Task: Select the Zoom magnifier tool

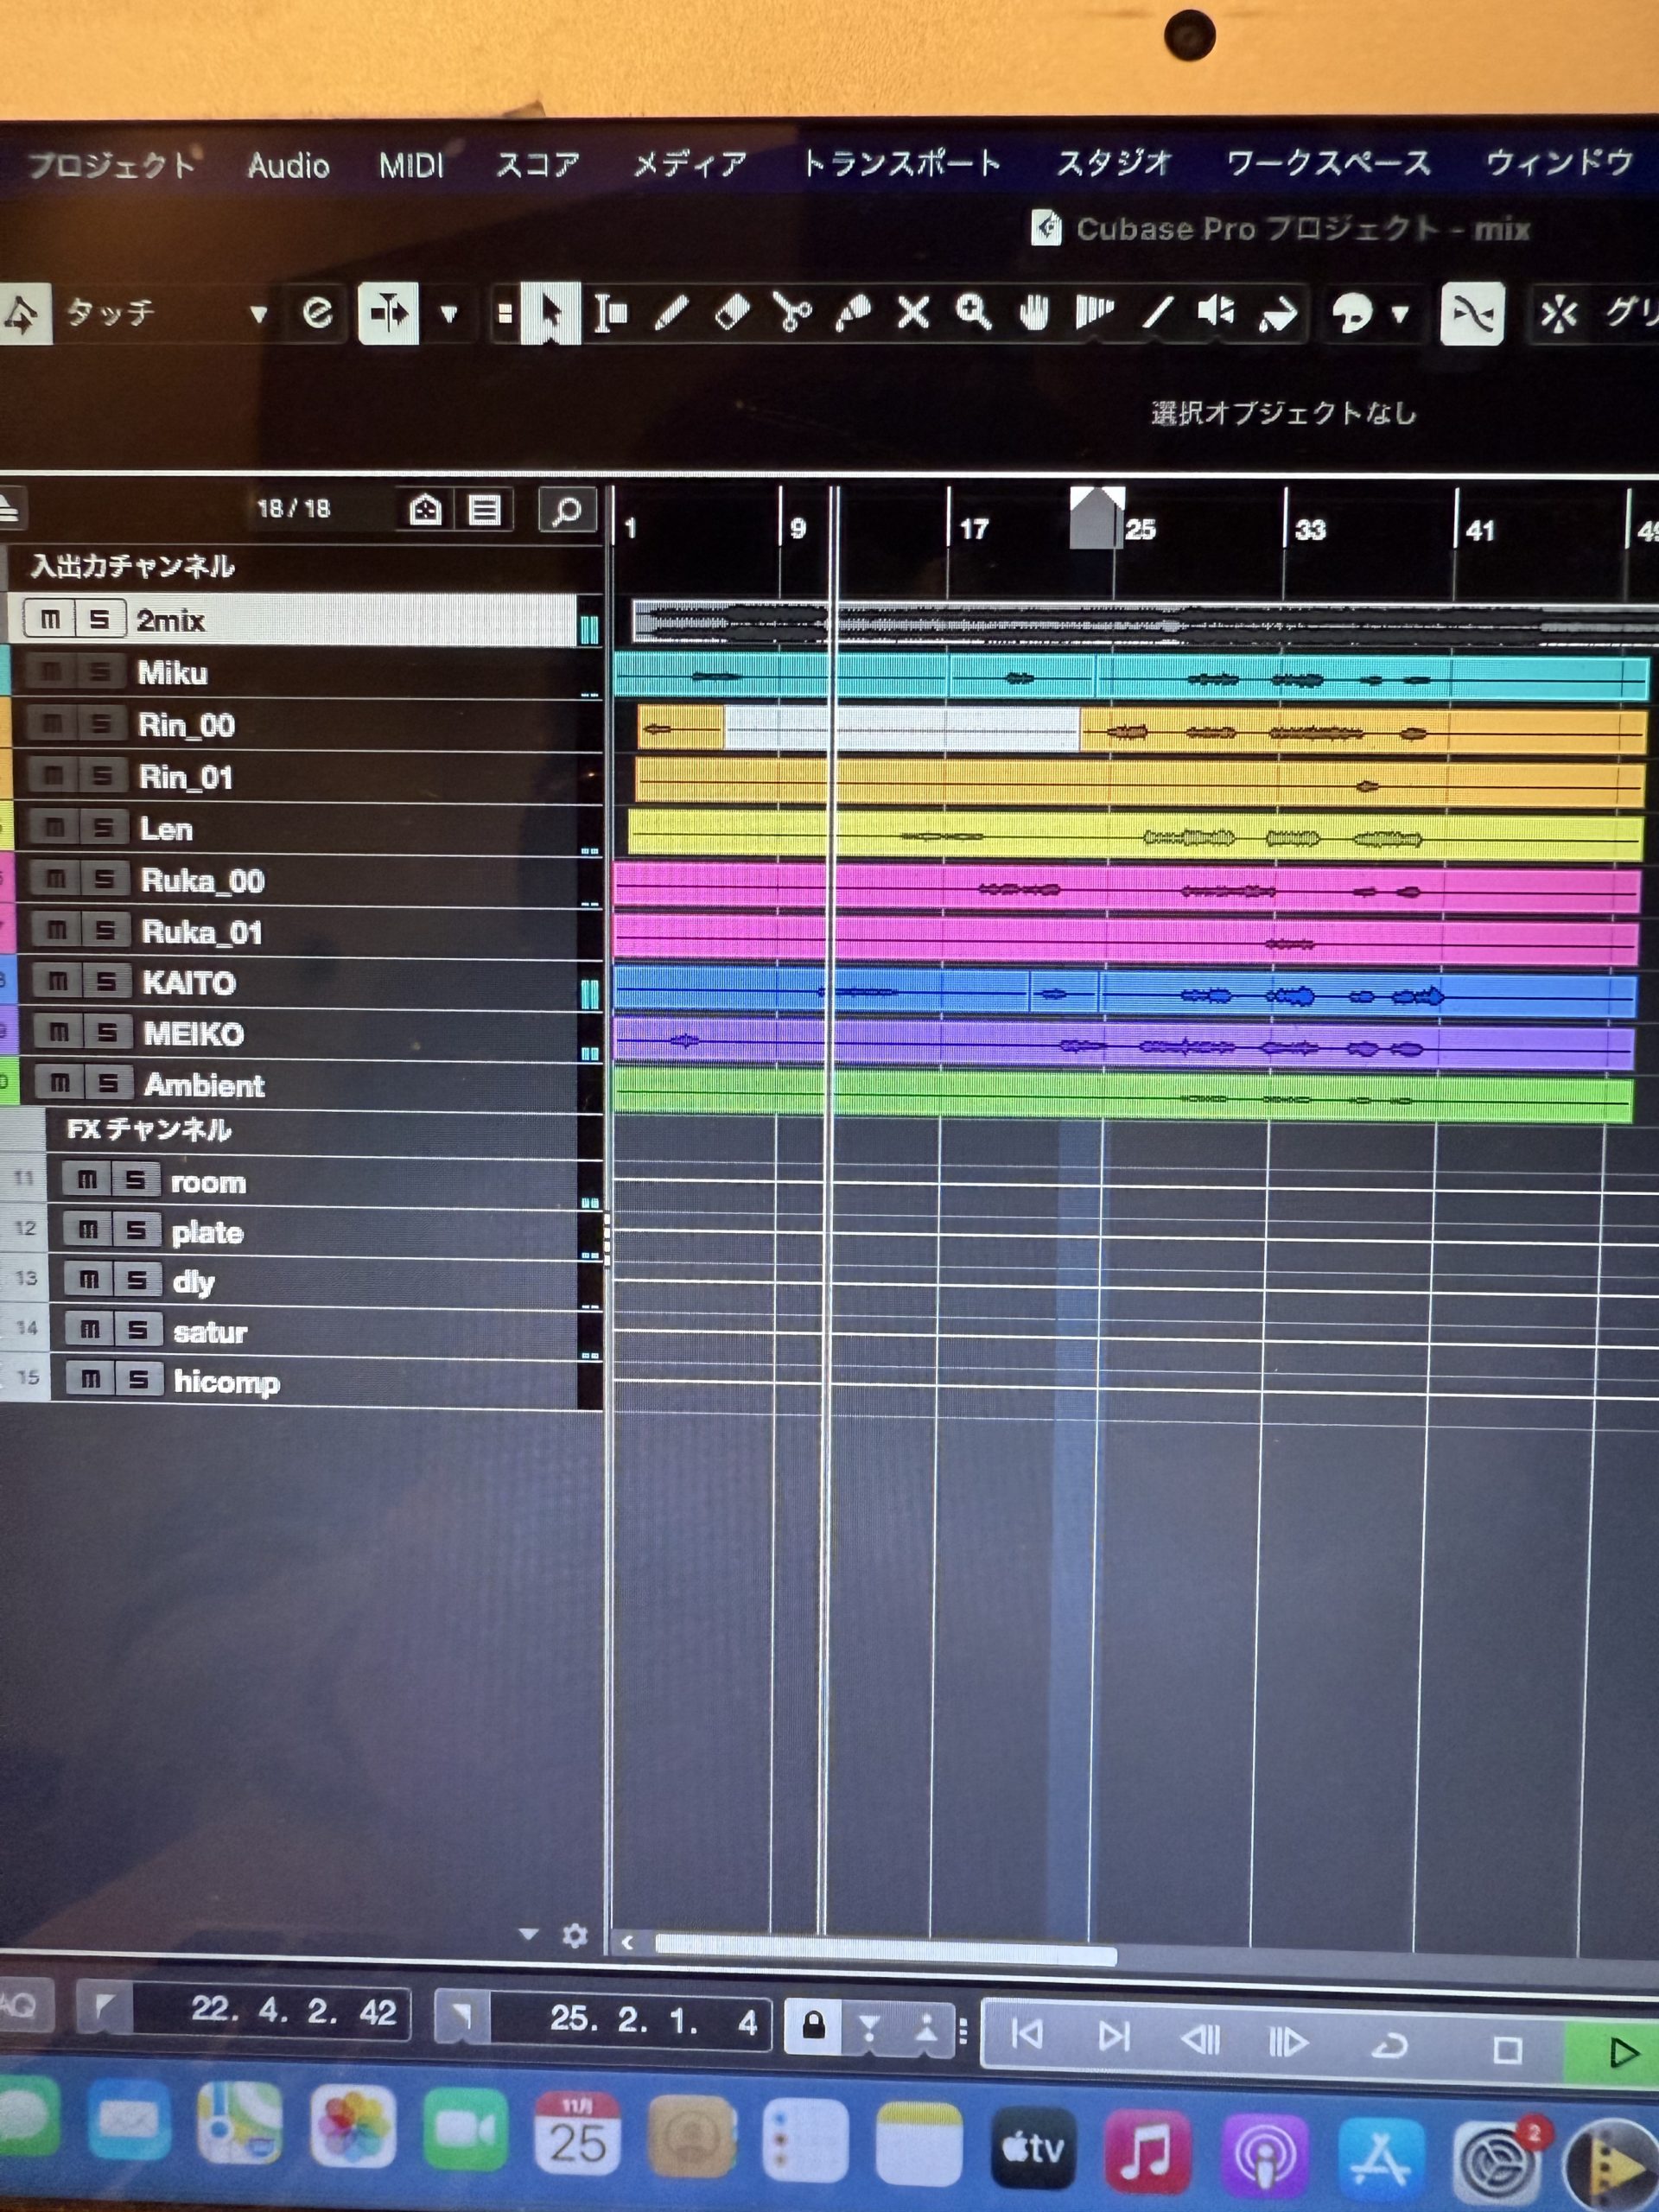Action: [972, 313]
